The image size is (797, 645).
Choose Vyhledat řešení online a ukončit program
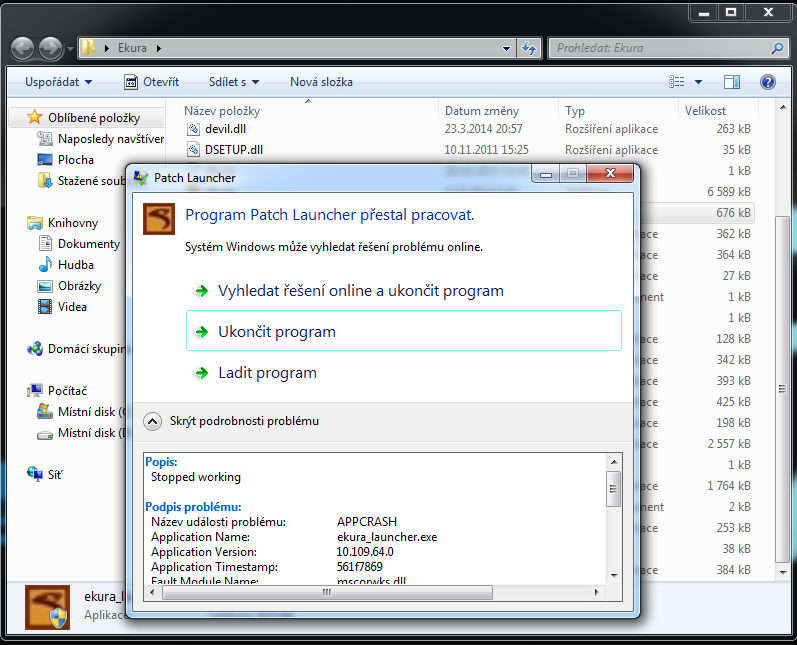click(360, 291)
